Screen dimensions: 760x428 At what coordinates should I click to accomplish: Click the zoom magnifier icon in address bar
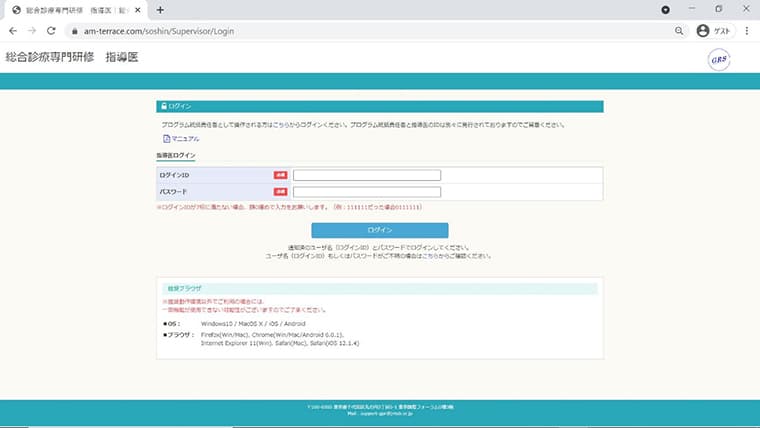point(679,31)
